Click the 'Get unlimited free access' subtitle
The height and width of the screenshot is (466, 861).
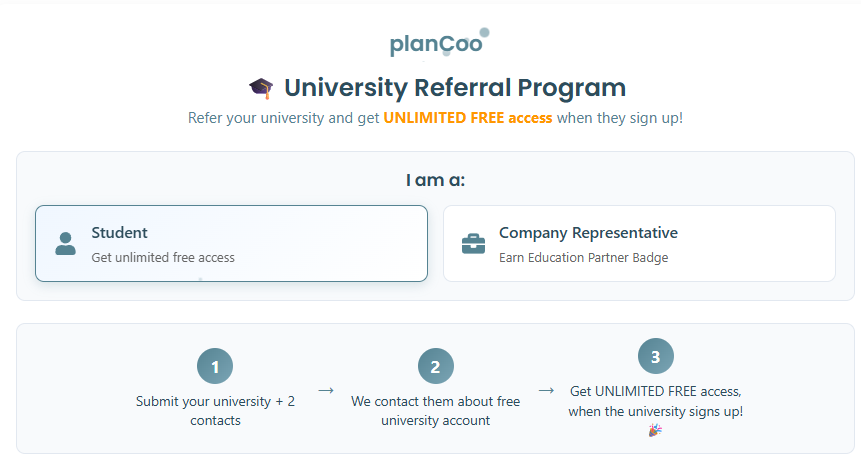click(x=163, y=258)
